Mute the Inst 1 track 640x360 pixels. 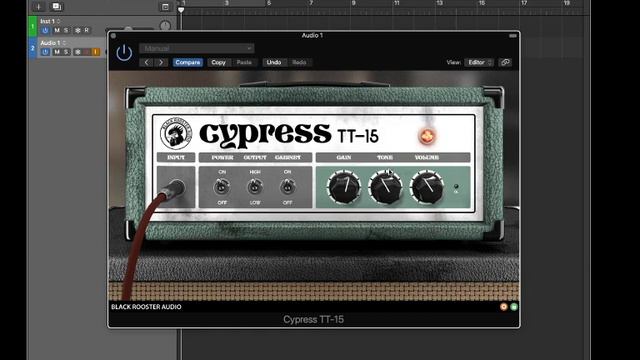click(x=57, y=30)
